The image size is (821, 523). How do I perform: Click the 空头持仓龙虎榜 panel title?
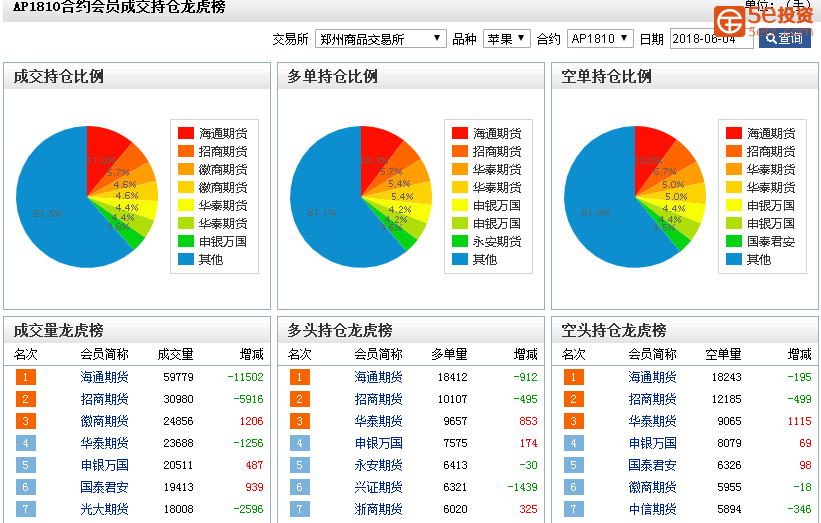(614, 330)
